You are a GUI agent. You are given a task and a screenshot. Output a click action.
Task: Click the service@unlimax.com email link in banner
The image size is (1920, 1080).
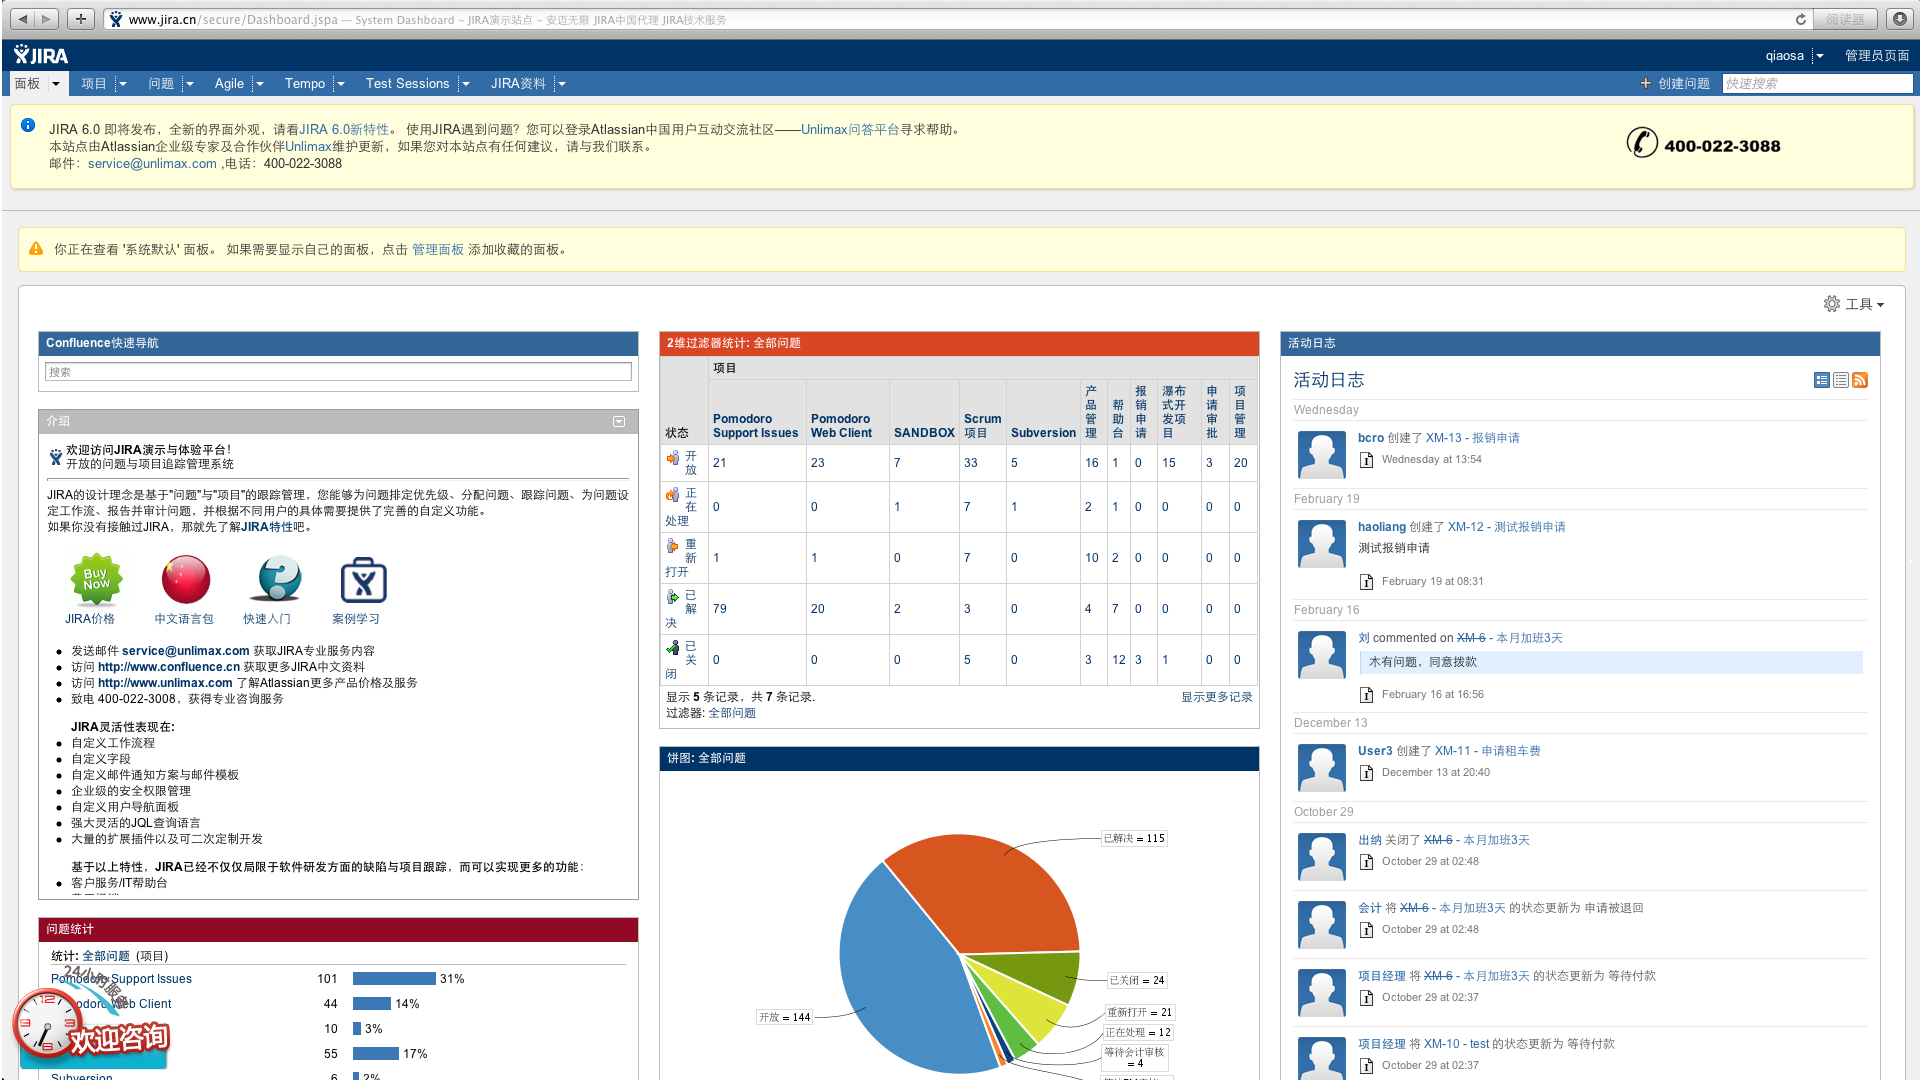(x=152, y=164)
